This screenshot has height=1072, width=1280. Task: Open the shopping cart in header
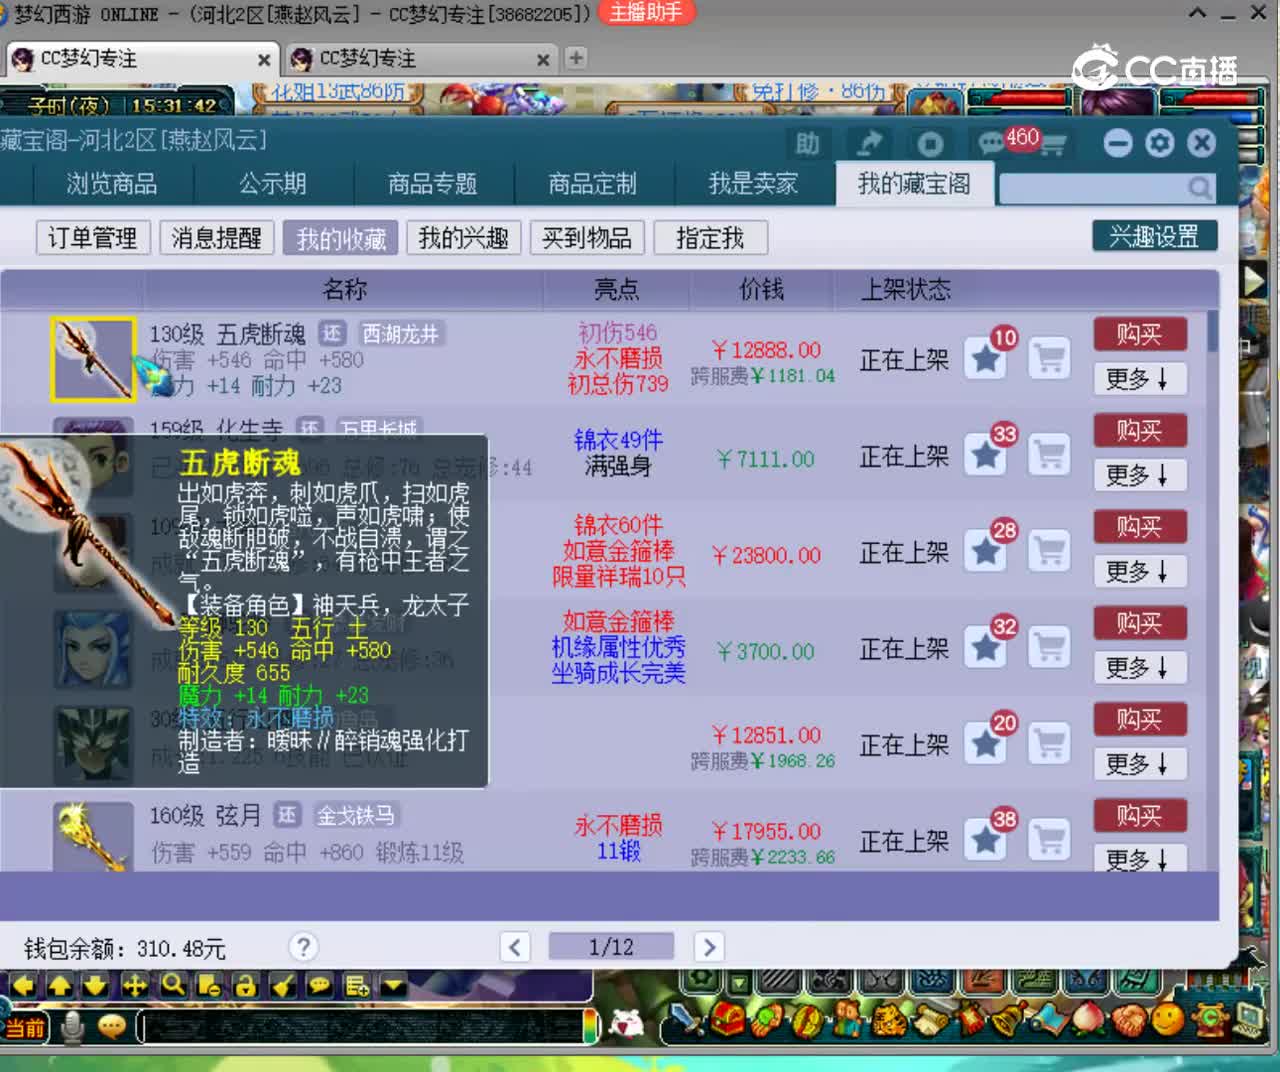[x=1052, y=146]
